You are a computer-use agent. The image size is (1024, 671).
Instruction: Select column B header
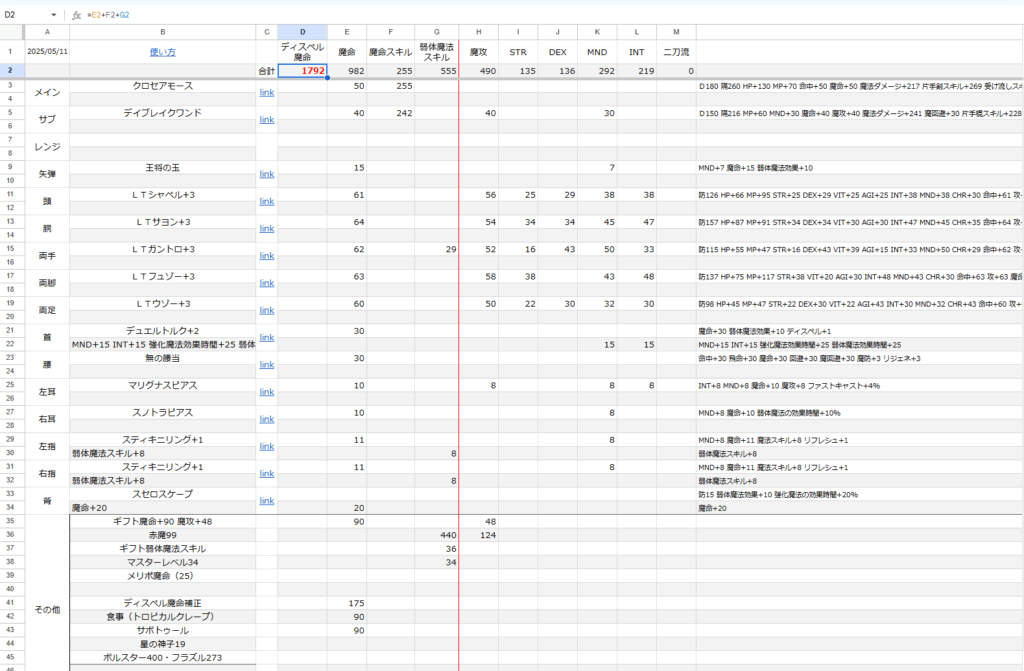coord(163,32)
